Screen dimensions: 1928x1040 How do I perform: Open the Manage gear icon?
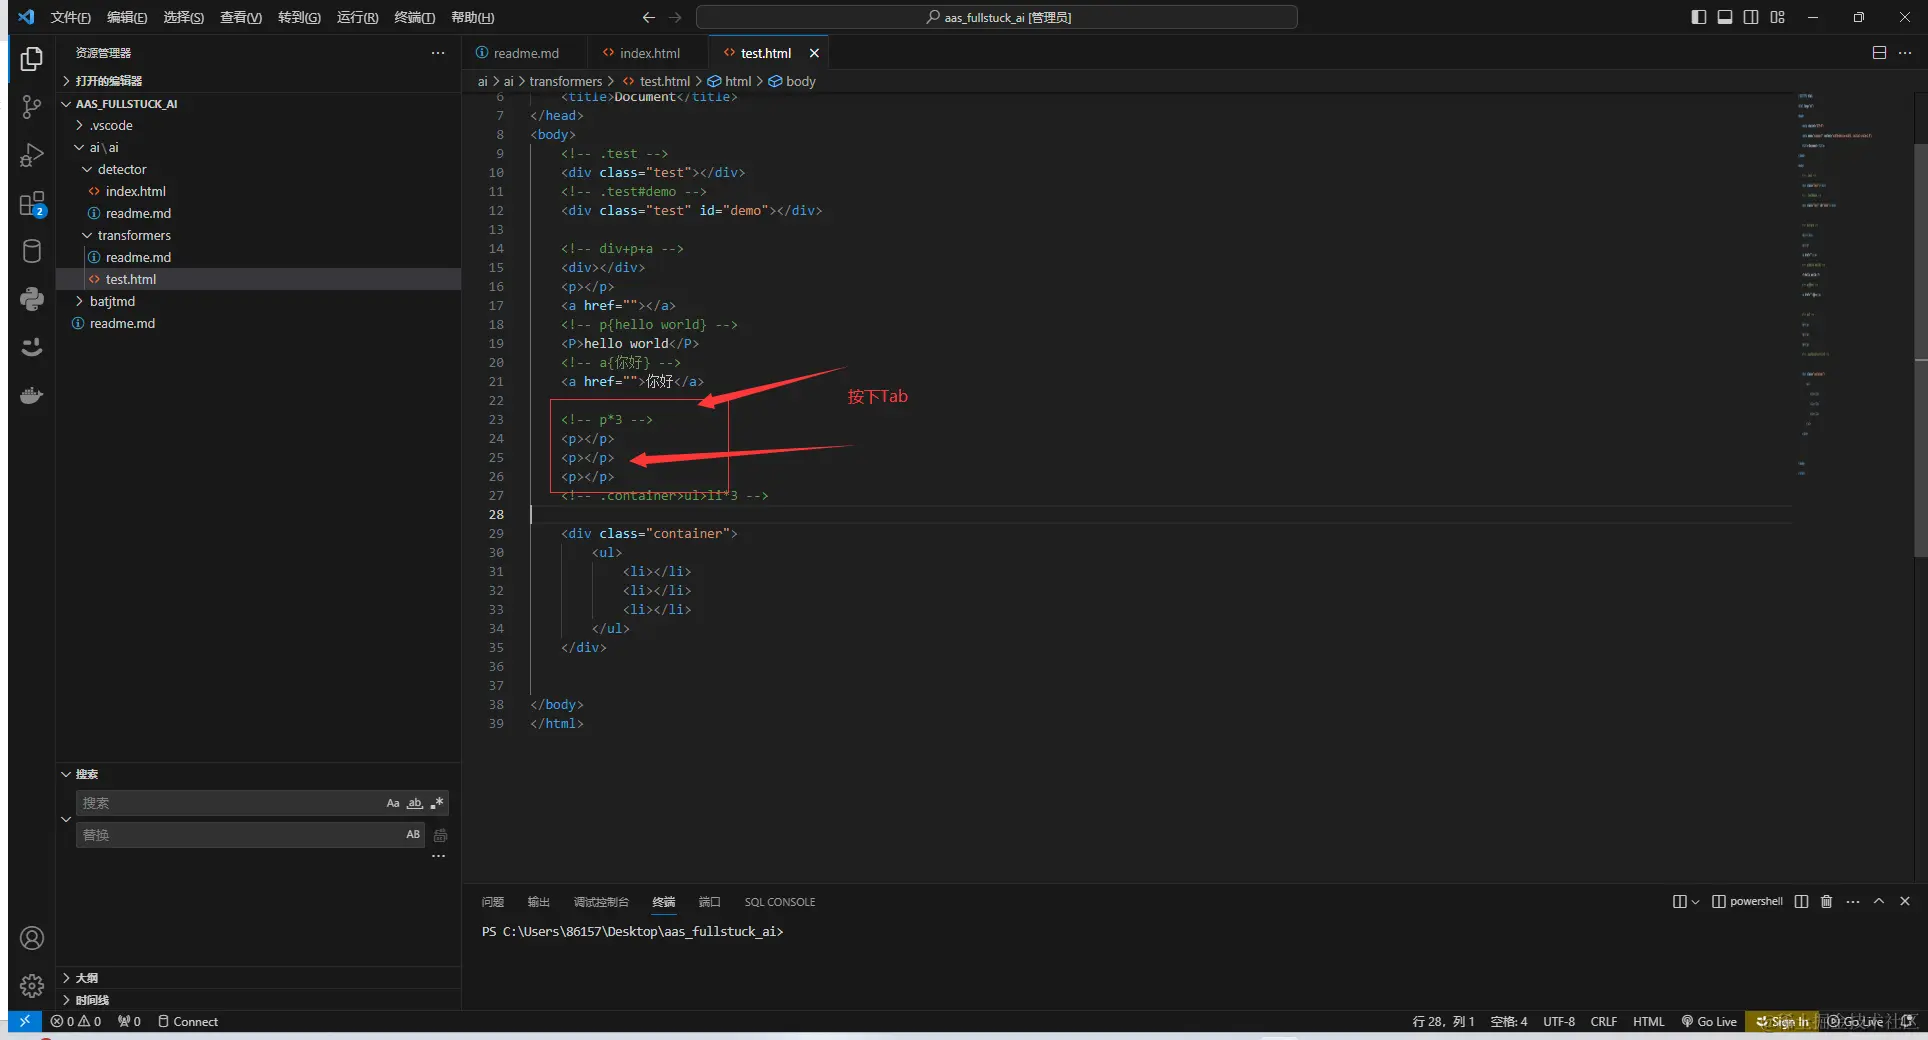[32, 986]
